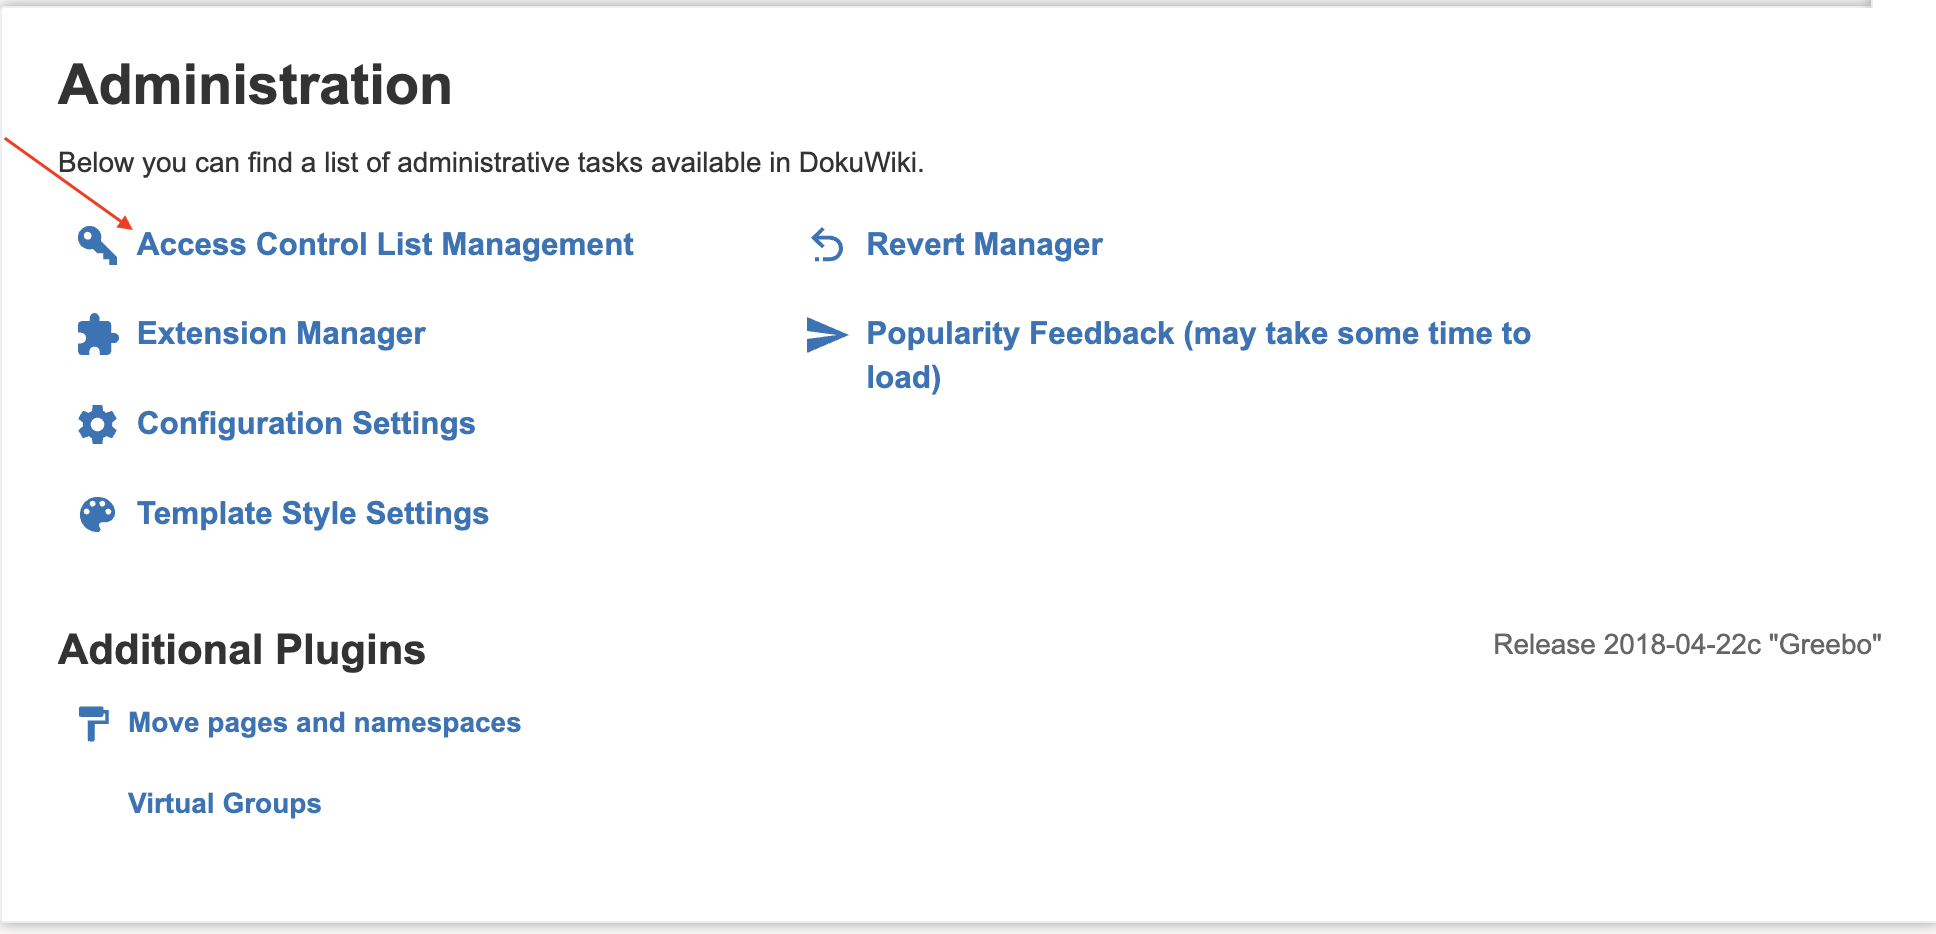Click the gear icon for Configuration Settings
The height and width of the screenshot is (934, 1936).
click(97, 424)
